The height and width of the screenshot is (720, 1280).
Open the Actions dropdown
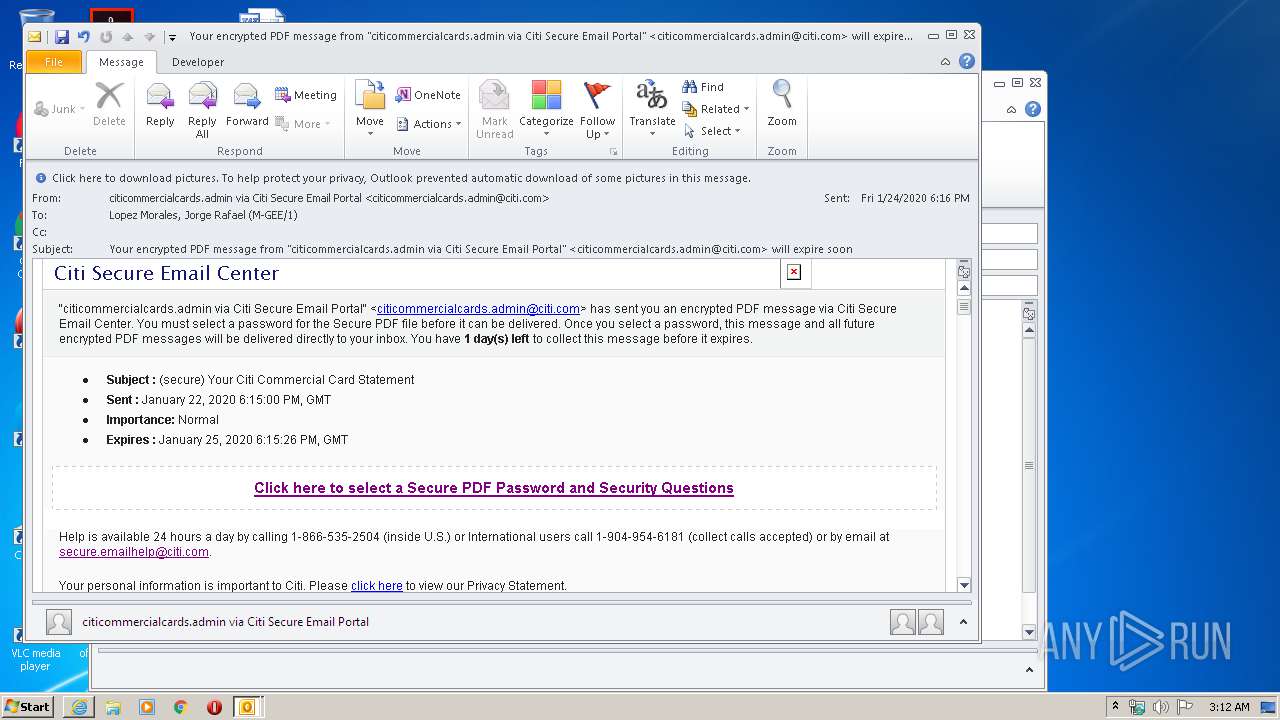coord(428,124)
